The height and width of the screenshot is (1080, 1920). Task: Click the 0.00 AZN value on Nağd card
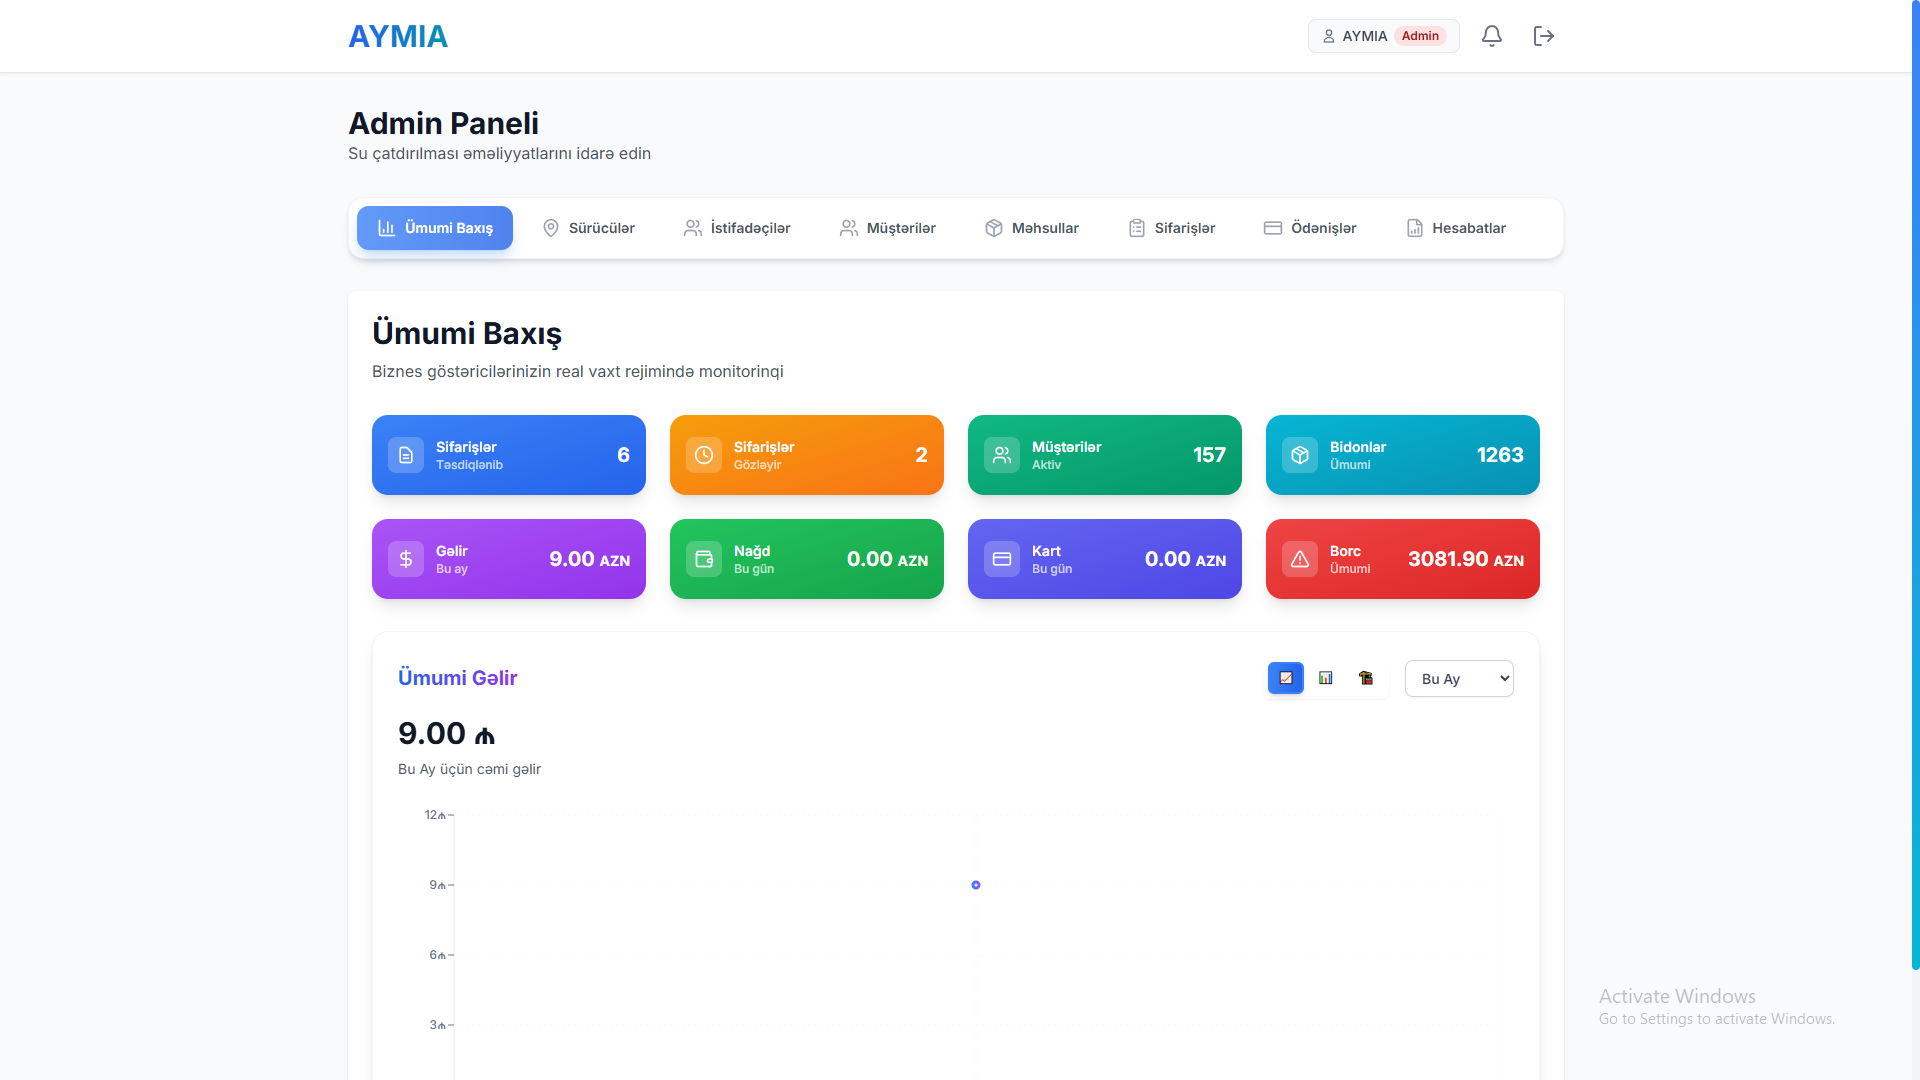[x=887, y=559]
